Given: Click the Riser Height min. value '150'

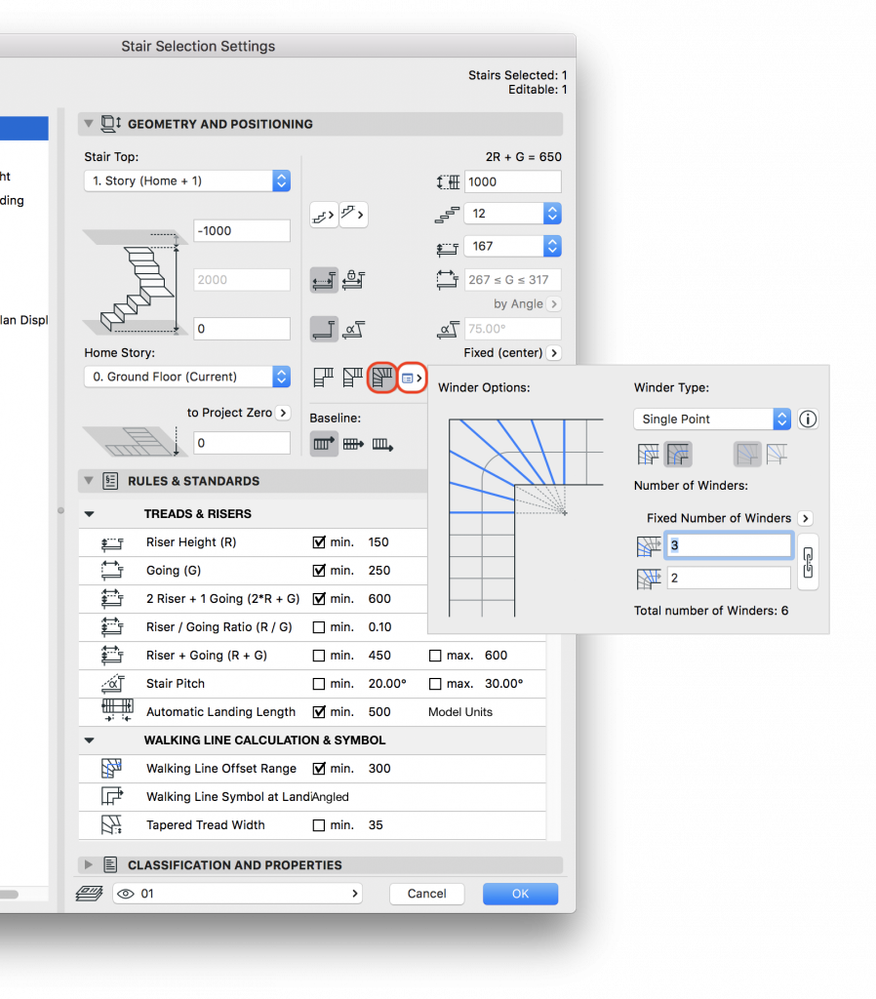Looking at the screenshot, I should point(378,542).
